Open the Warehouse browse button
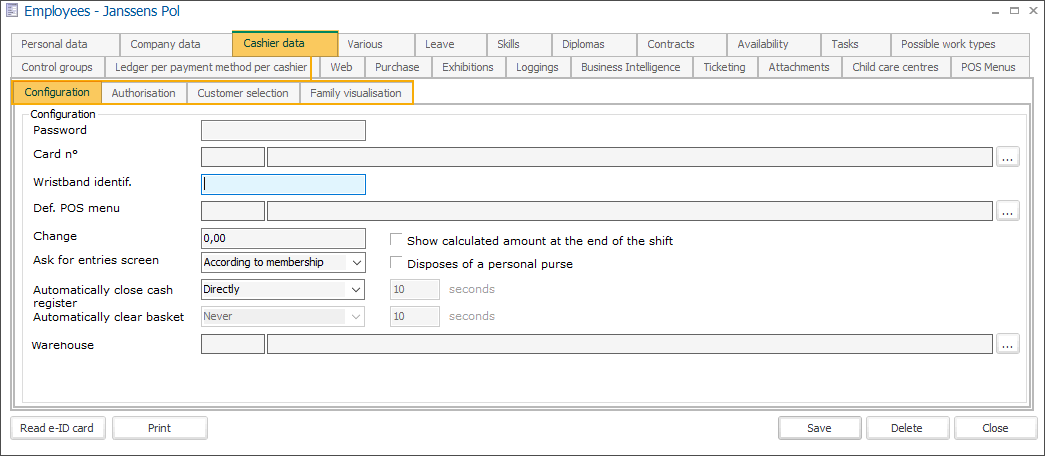The width and height of the screenshot is (1045, 456). pos(1008,344)
